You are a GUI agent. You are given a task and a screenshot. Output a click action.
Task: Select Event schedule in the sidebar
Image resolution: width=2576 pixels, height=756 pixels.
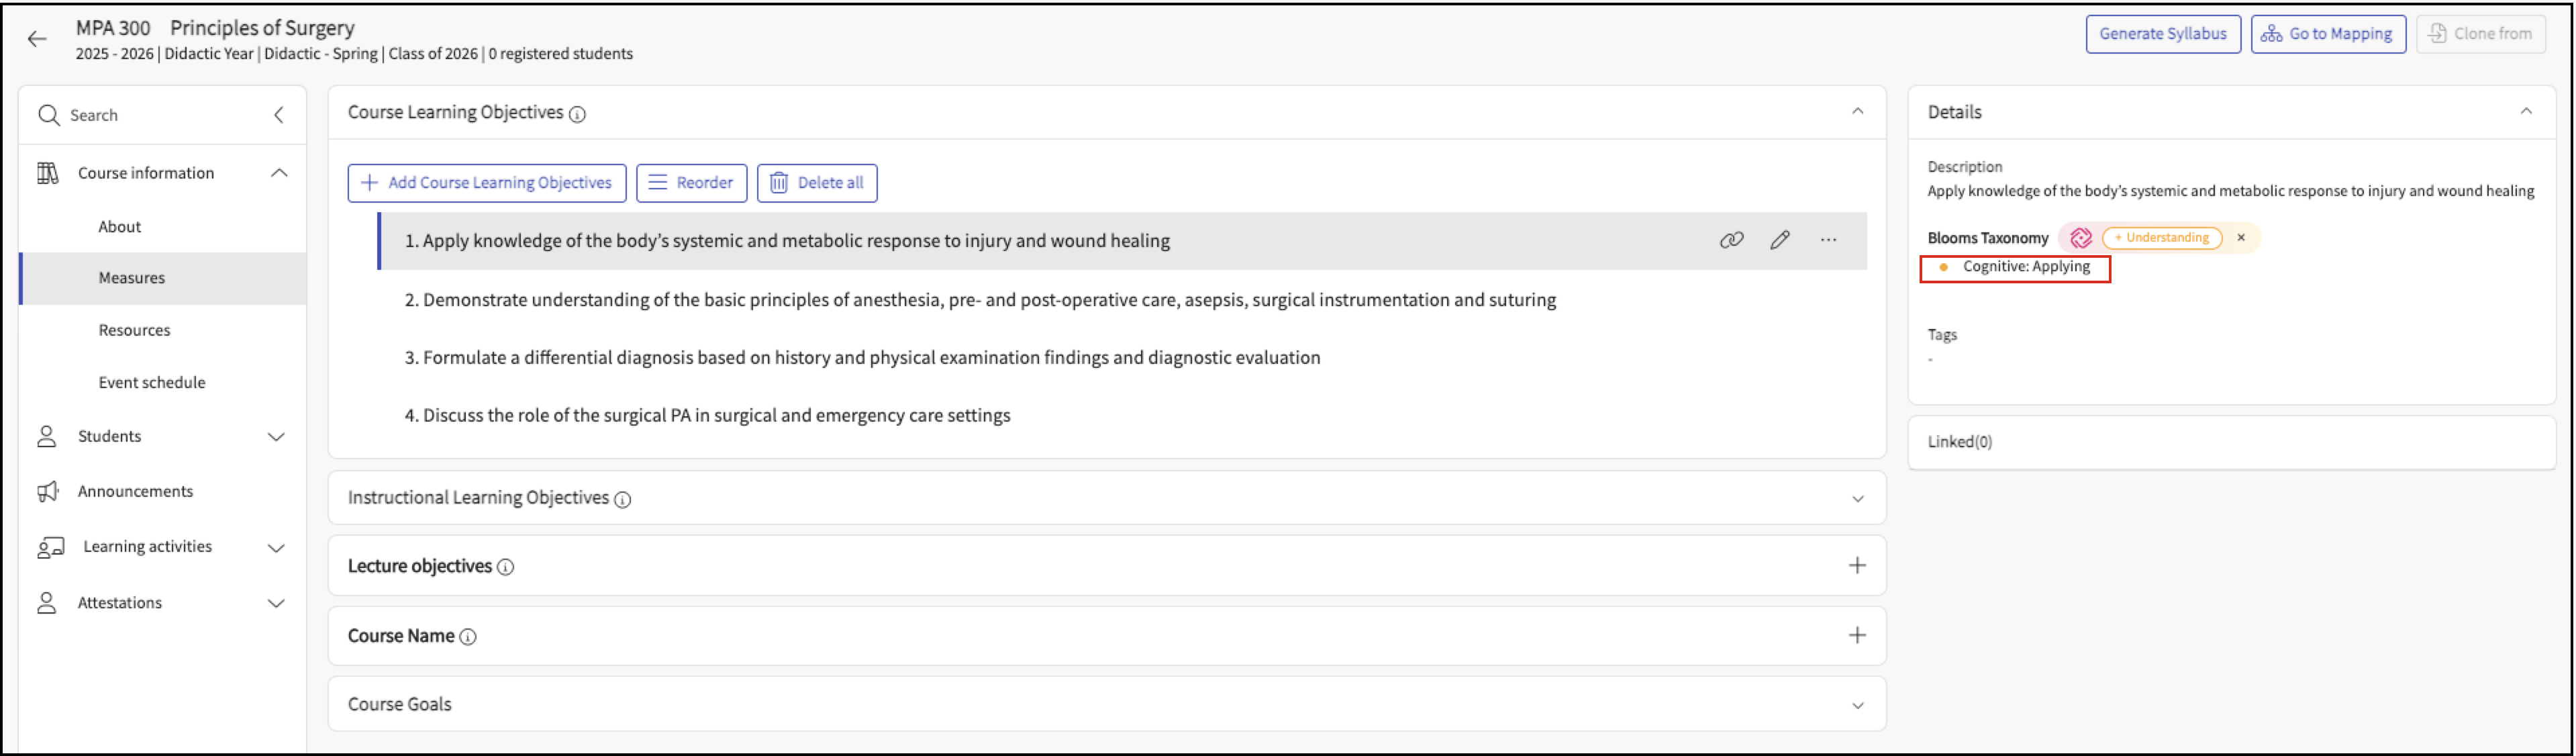(x=152, y=382)
